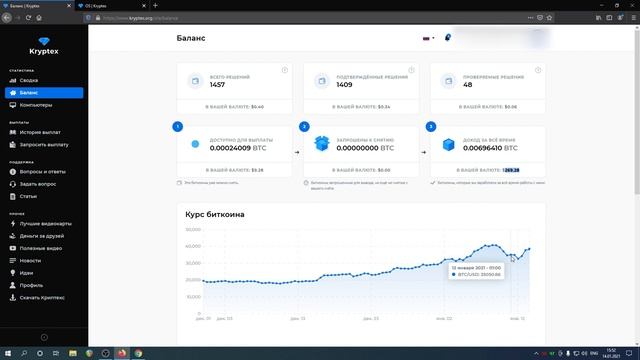Image resolution: width=640 pixels, height=360 pixels.
Task: Click the Kryptex diamond logo
Action: point(44,41)
